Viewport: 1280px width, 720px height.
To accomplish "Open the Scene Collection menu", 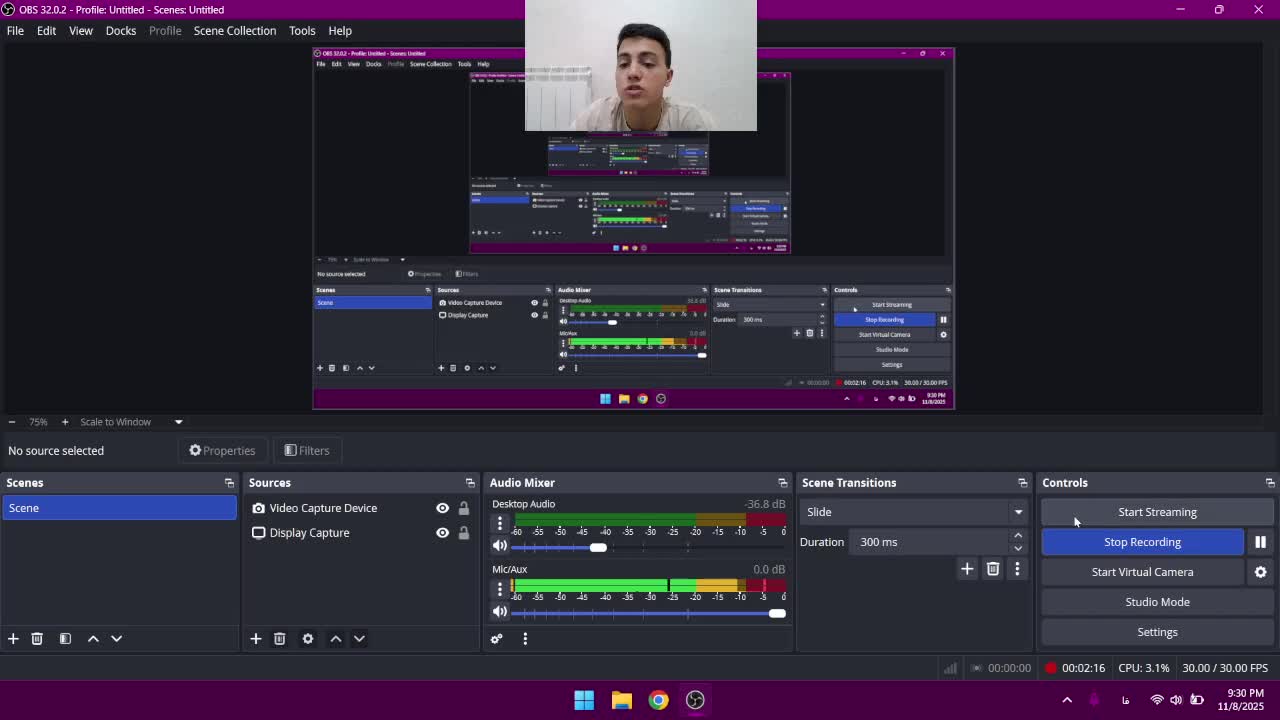I will tap(234, 31).
